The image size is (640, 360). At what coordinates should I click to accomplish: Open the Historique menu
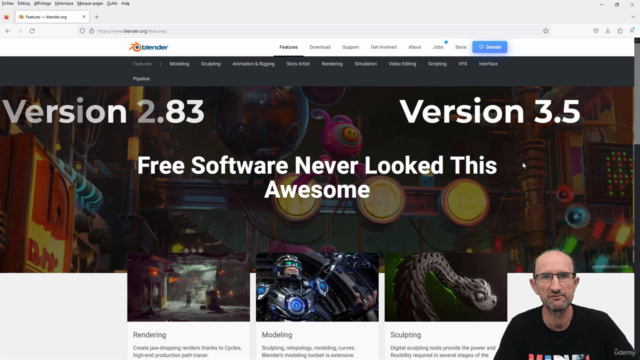pyautogui.click(x=64, y=3)
